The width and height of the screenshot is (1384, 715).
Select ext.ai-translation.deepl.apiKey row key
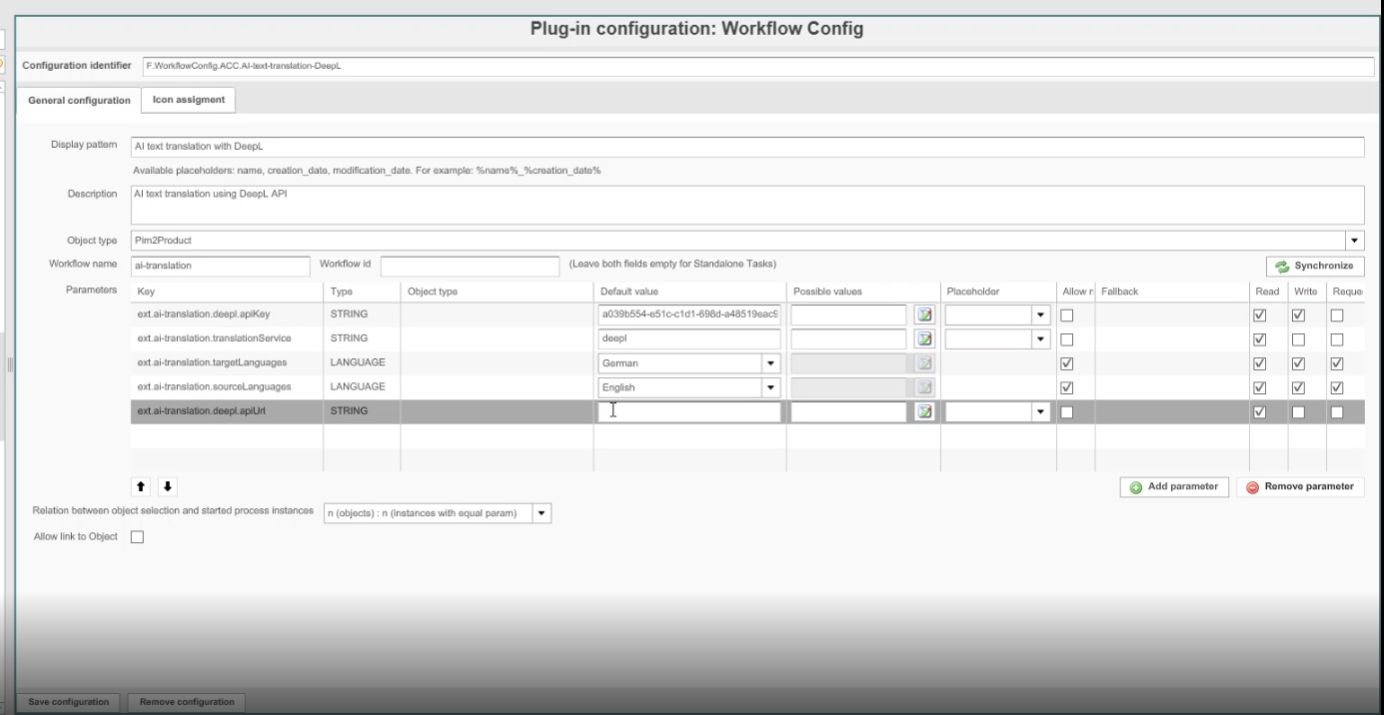coord(204,315)
